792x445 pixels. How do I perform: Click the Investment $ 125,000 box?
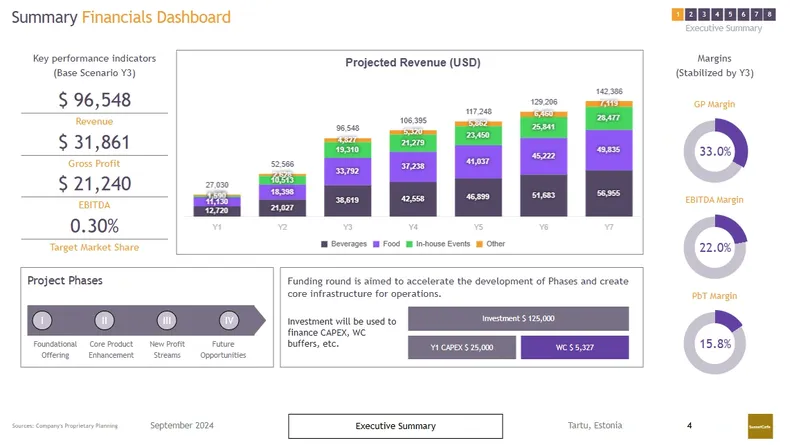click(x=518, y=318)
